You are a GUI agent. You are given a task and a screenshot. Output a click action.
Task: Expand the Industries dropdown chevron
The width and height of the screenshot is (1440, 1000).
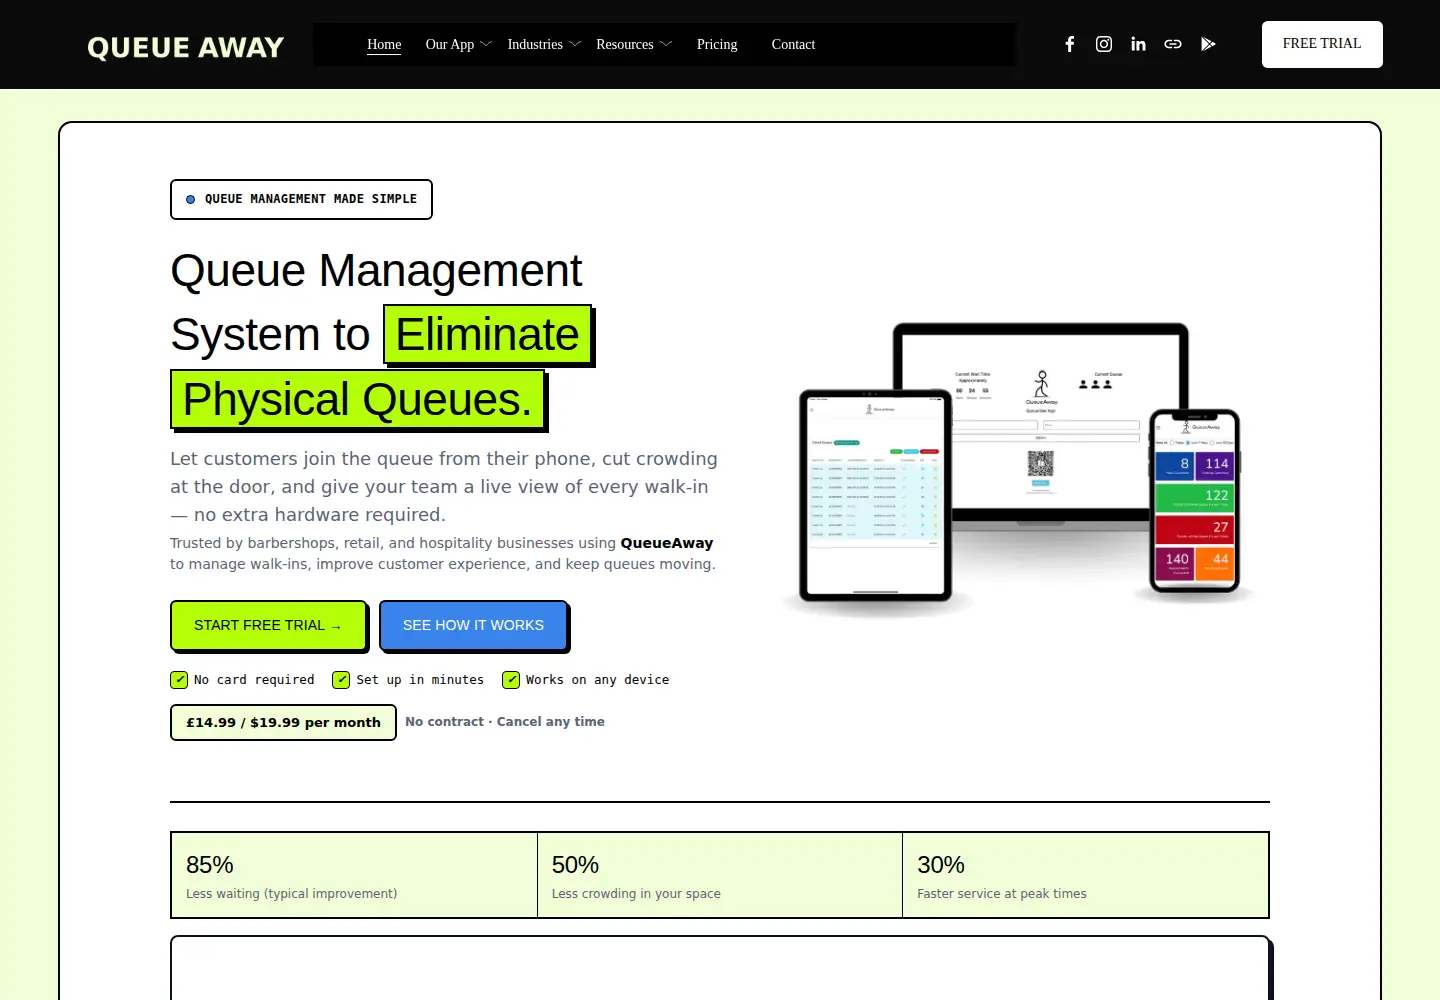click(575, 44)
